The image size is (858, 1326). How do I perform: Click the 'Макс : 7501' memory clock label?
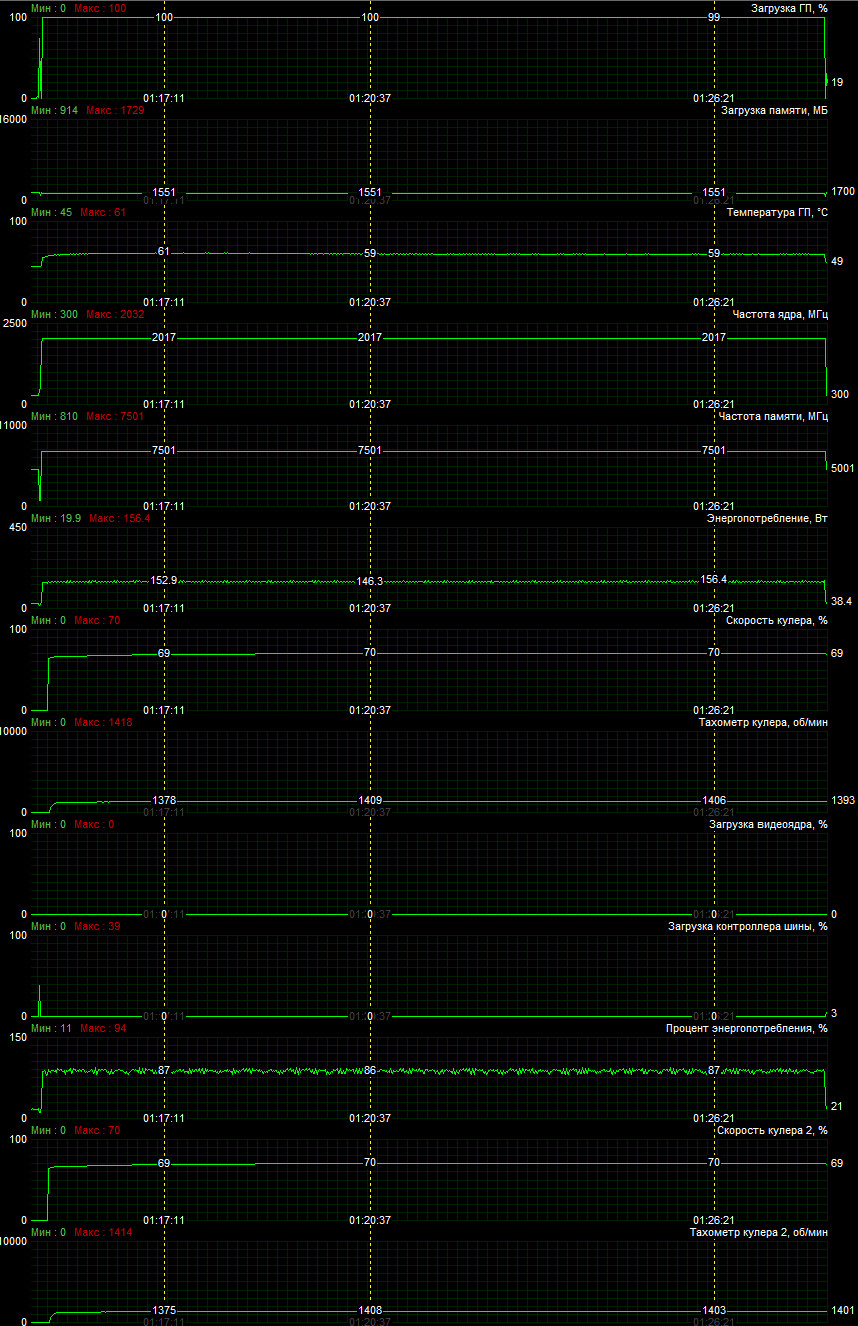[115, 416]
